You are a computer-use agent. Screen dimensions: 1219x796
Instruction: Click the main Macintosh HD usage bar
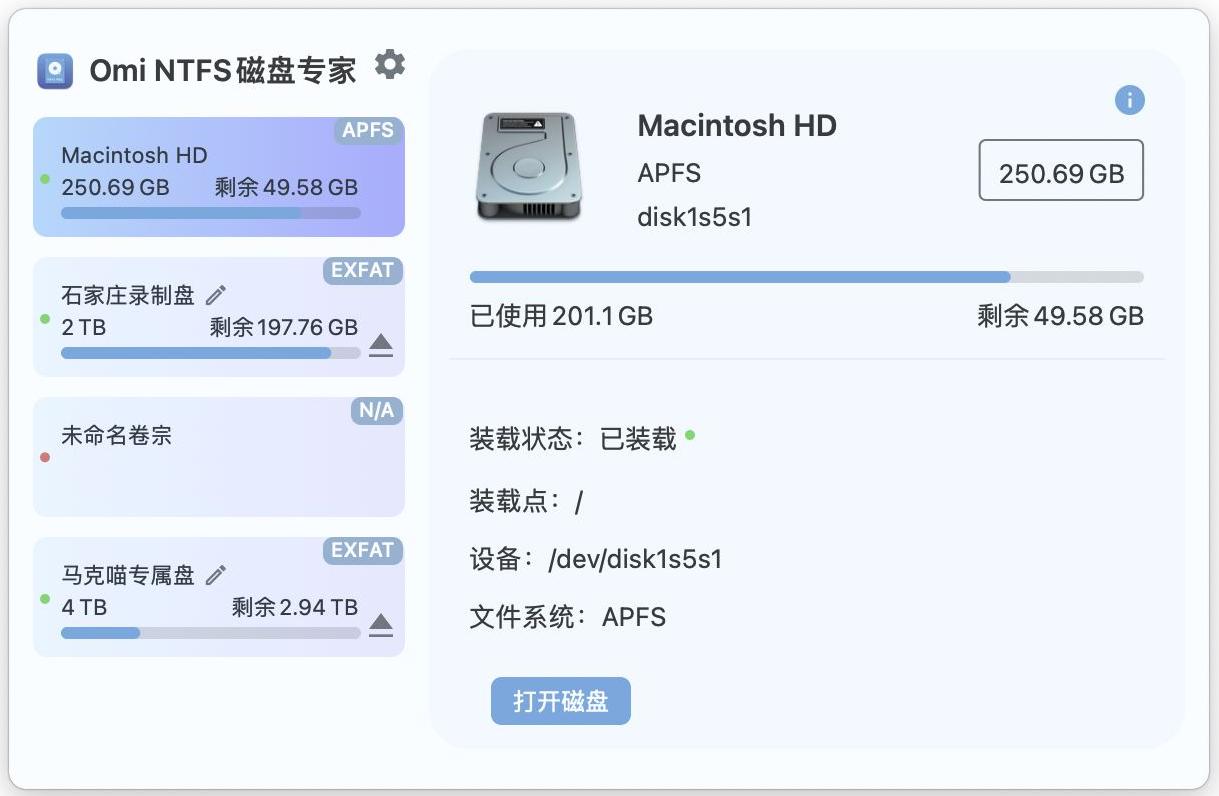pyautogui.click(x=807, y=277)
